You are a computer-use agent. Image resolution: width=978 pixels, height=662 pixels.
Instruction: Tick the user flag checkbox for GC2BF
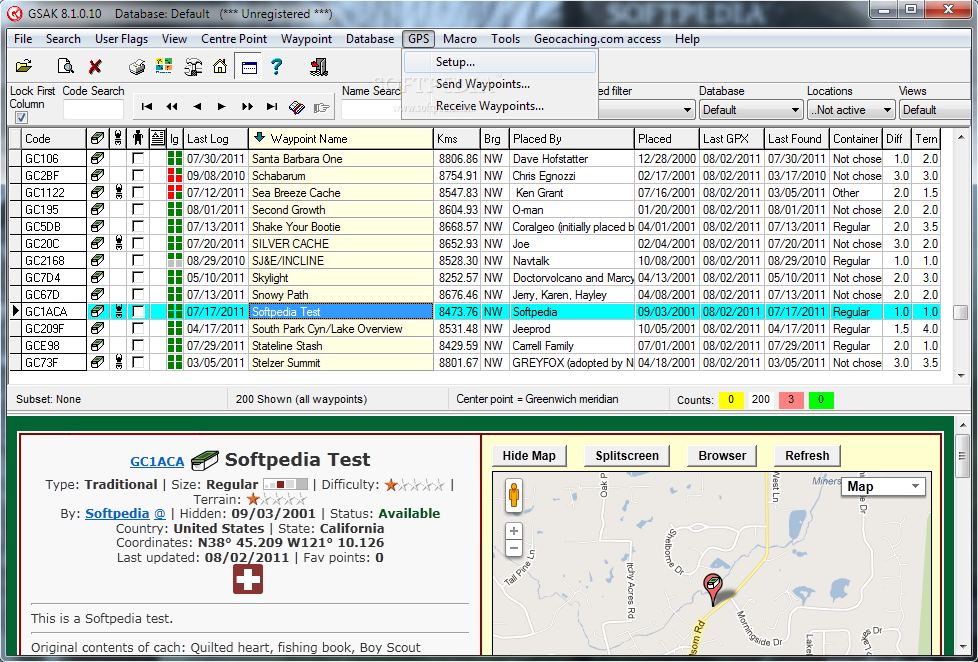(138, 175)
